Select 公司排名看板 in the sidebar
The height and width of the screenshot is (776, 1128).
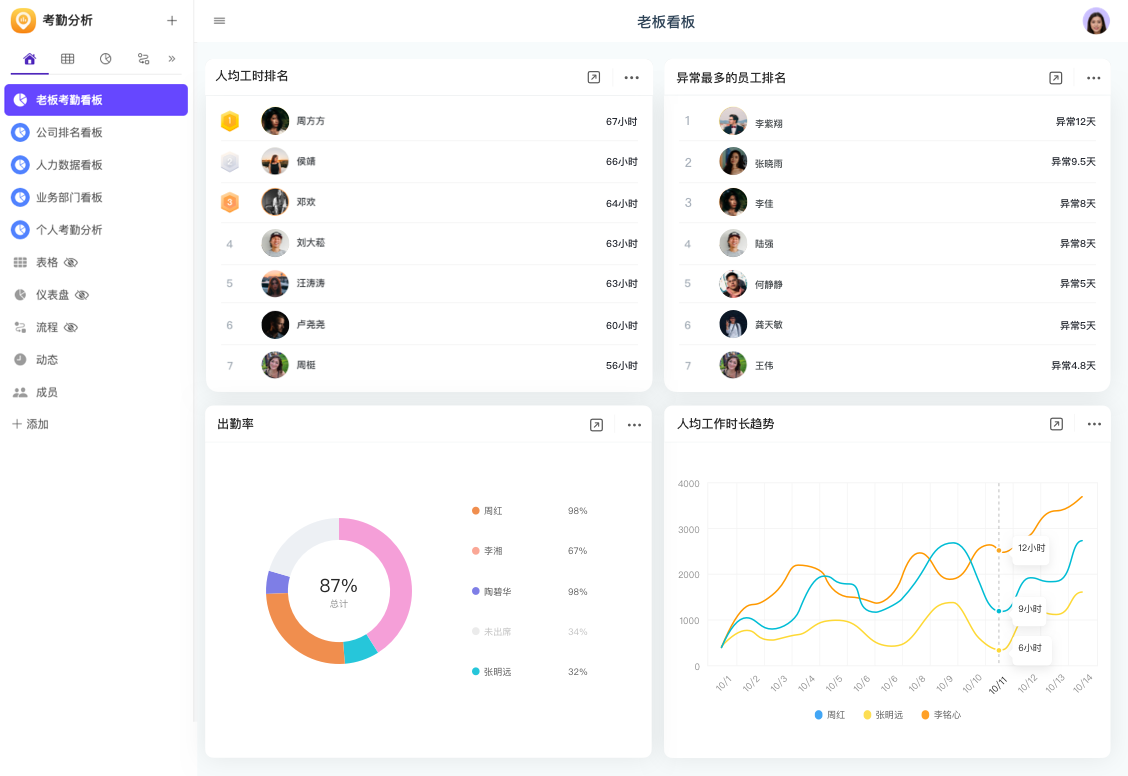[x=69, y=133]
